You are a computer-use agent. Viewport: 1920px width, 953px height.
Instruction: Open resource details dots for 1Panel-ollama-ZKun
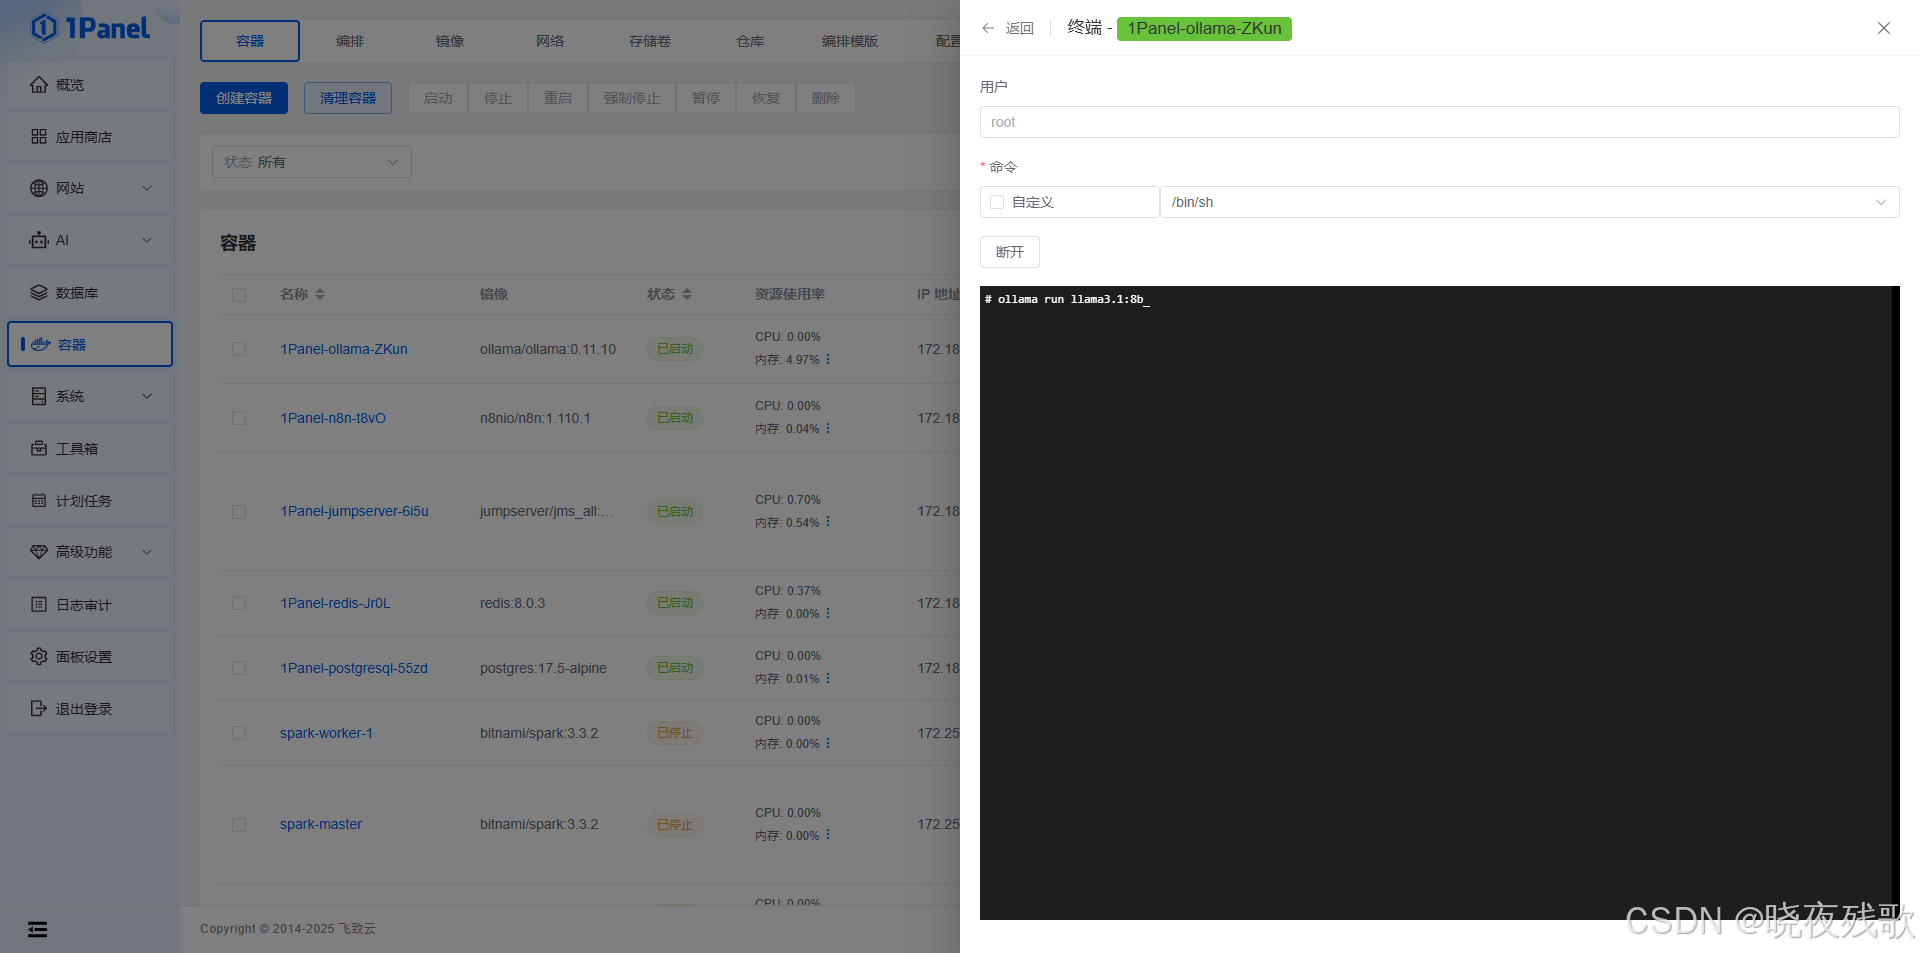(x=828, y=359)
